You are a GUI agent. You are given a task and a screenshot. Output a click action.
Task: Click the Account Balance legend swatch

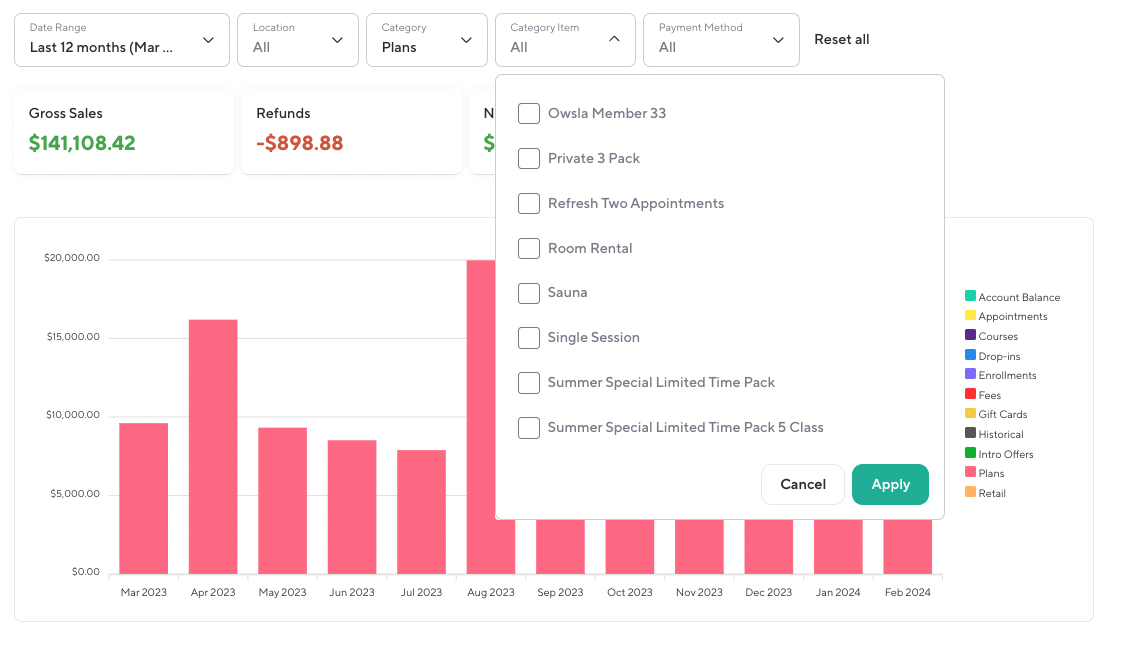970,297
